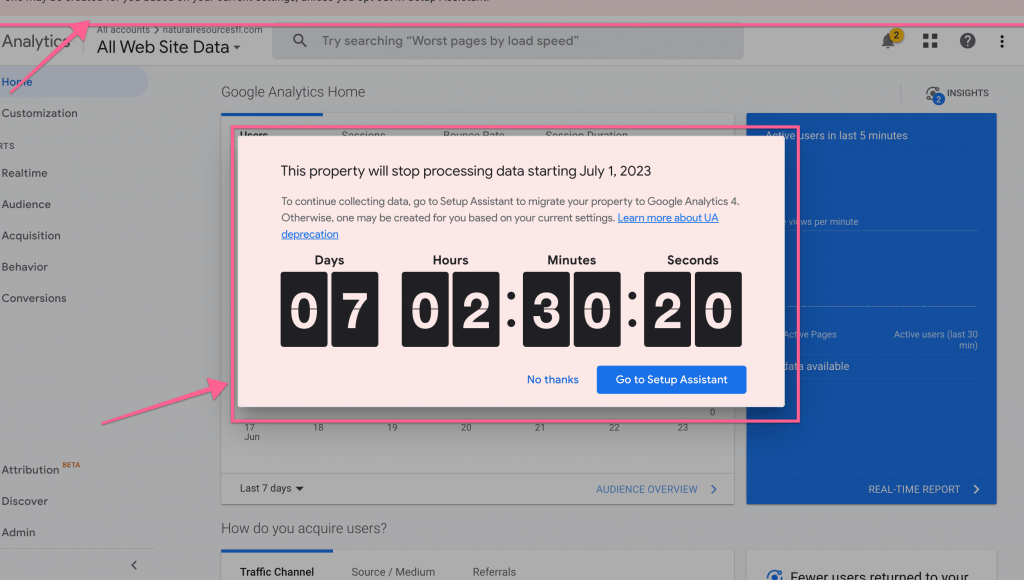The width and height of the screenshot is (1024, 580).
Task: Open the Audience reports section
Action: tap(26, 204)
